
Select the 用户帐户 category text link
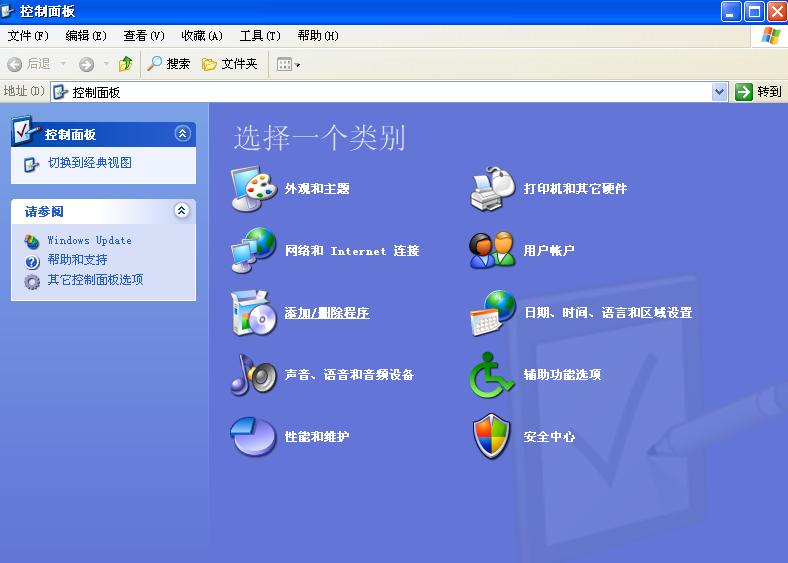[x=549, y=250]
